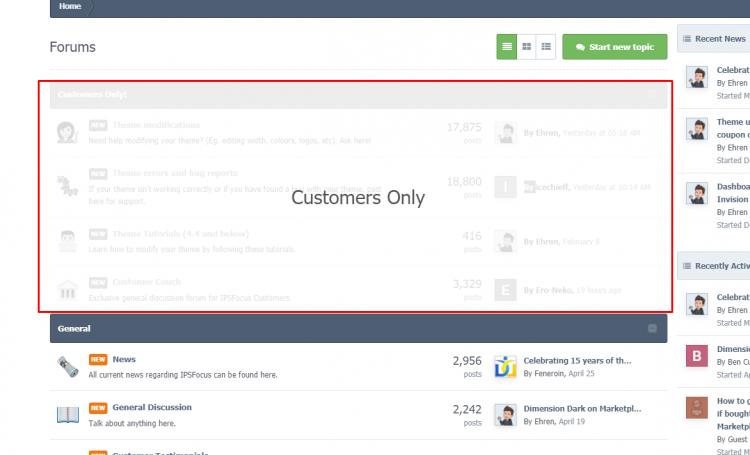Open the General category header link
The height and width of the screenshot is (455, 750).
coord(74,328)
